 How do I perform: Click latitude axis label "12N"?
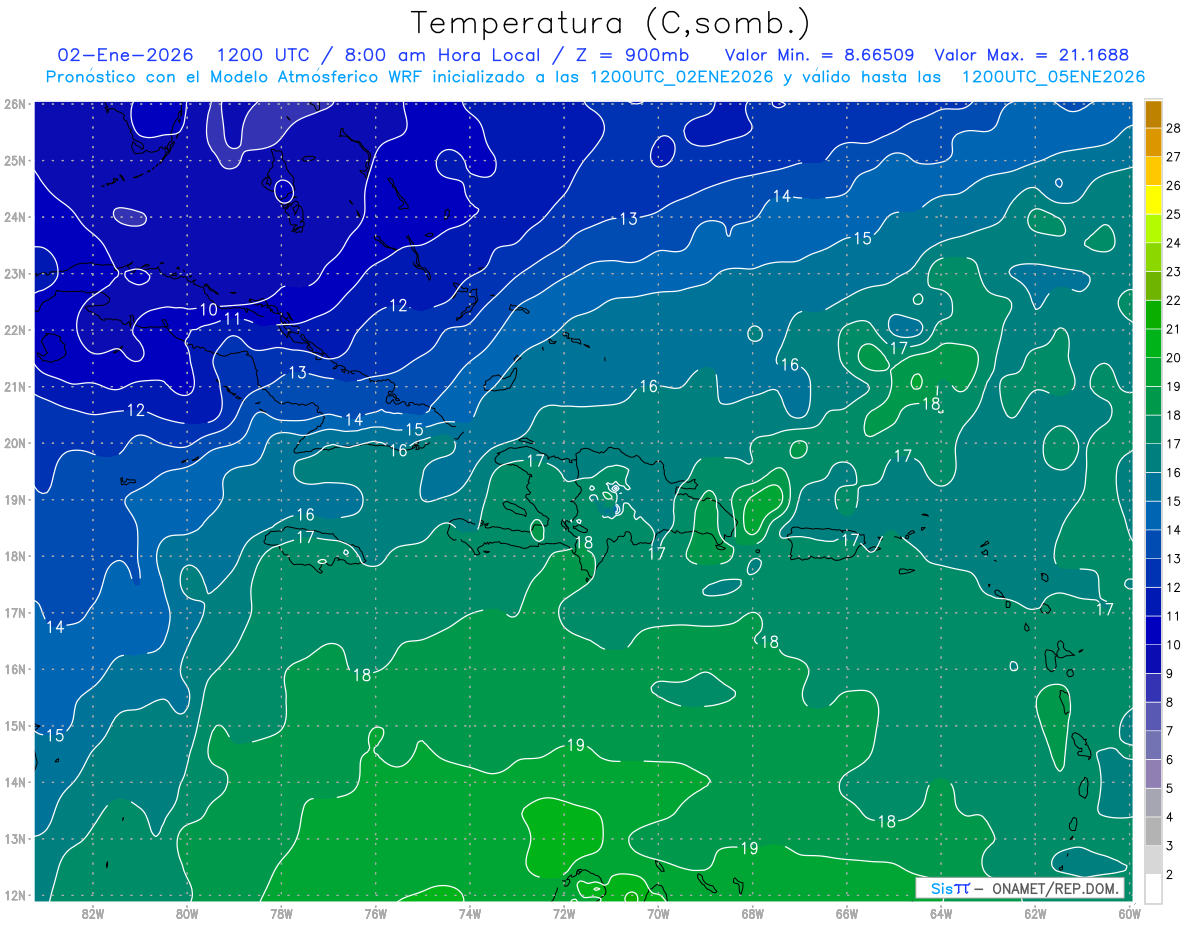click(x=14, y=895)
